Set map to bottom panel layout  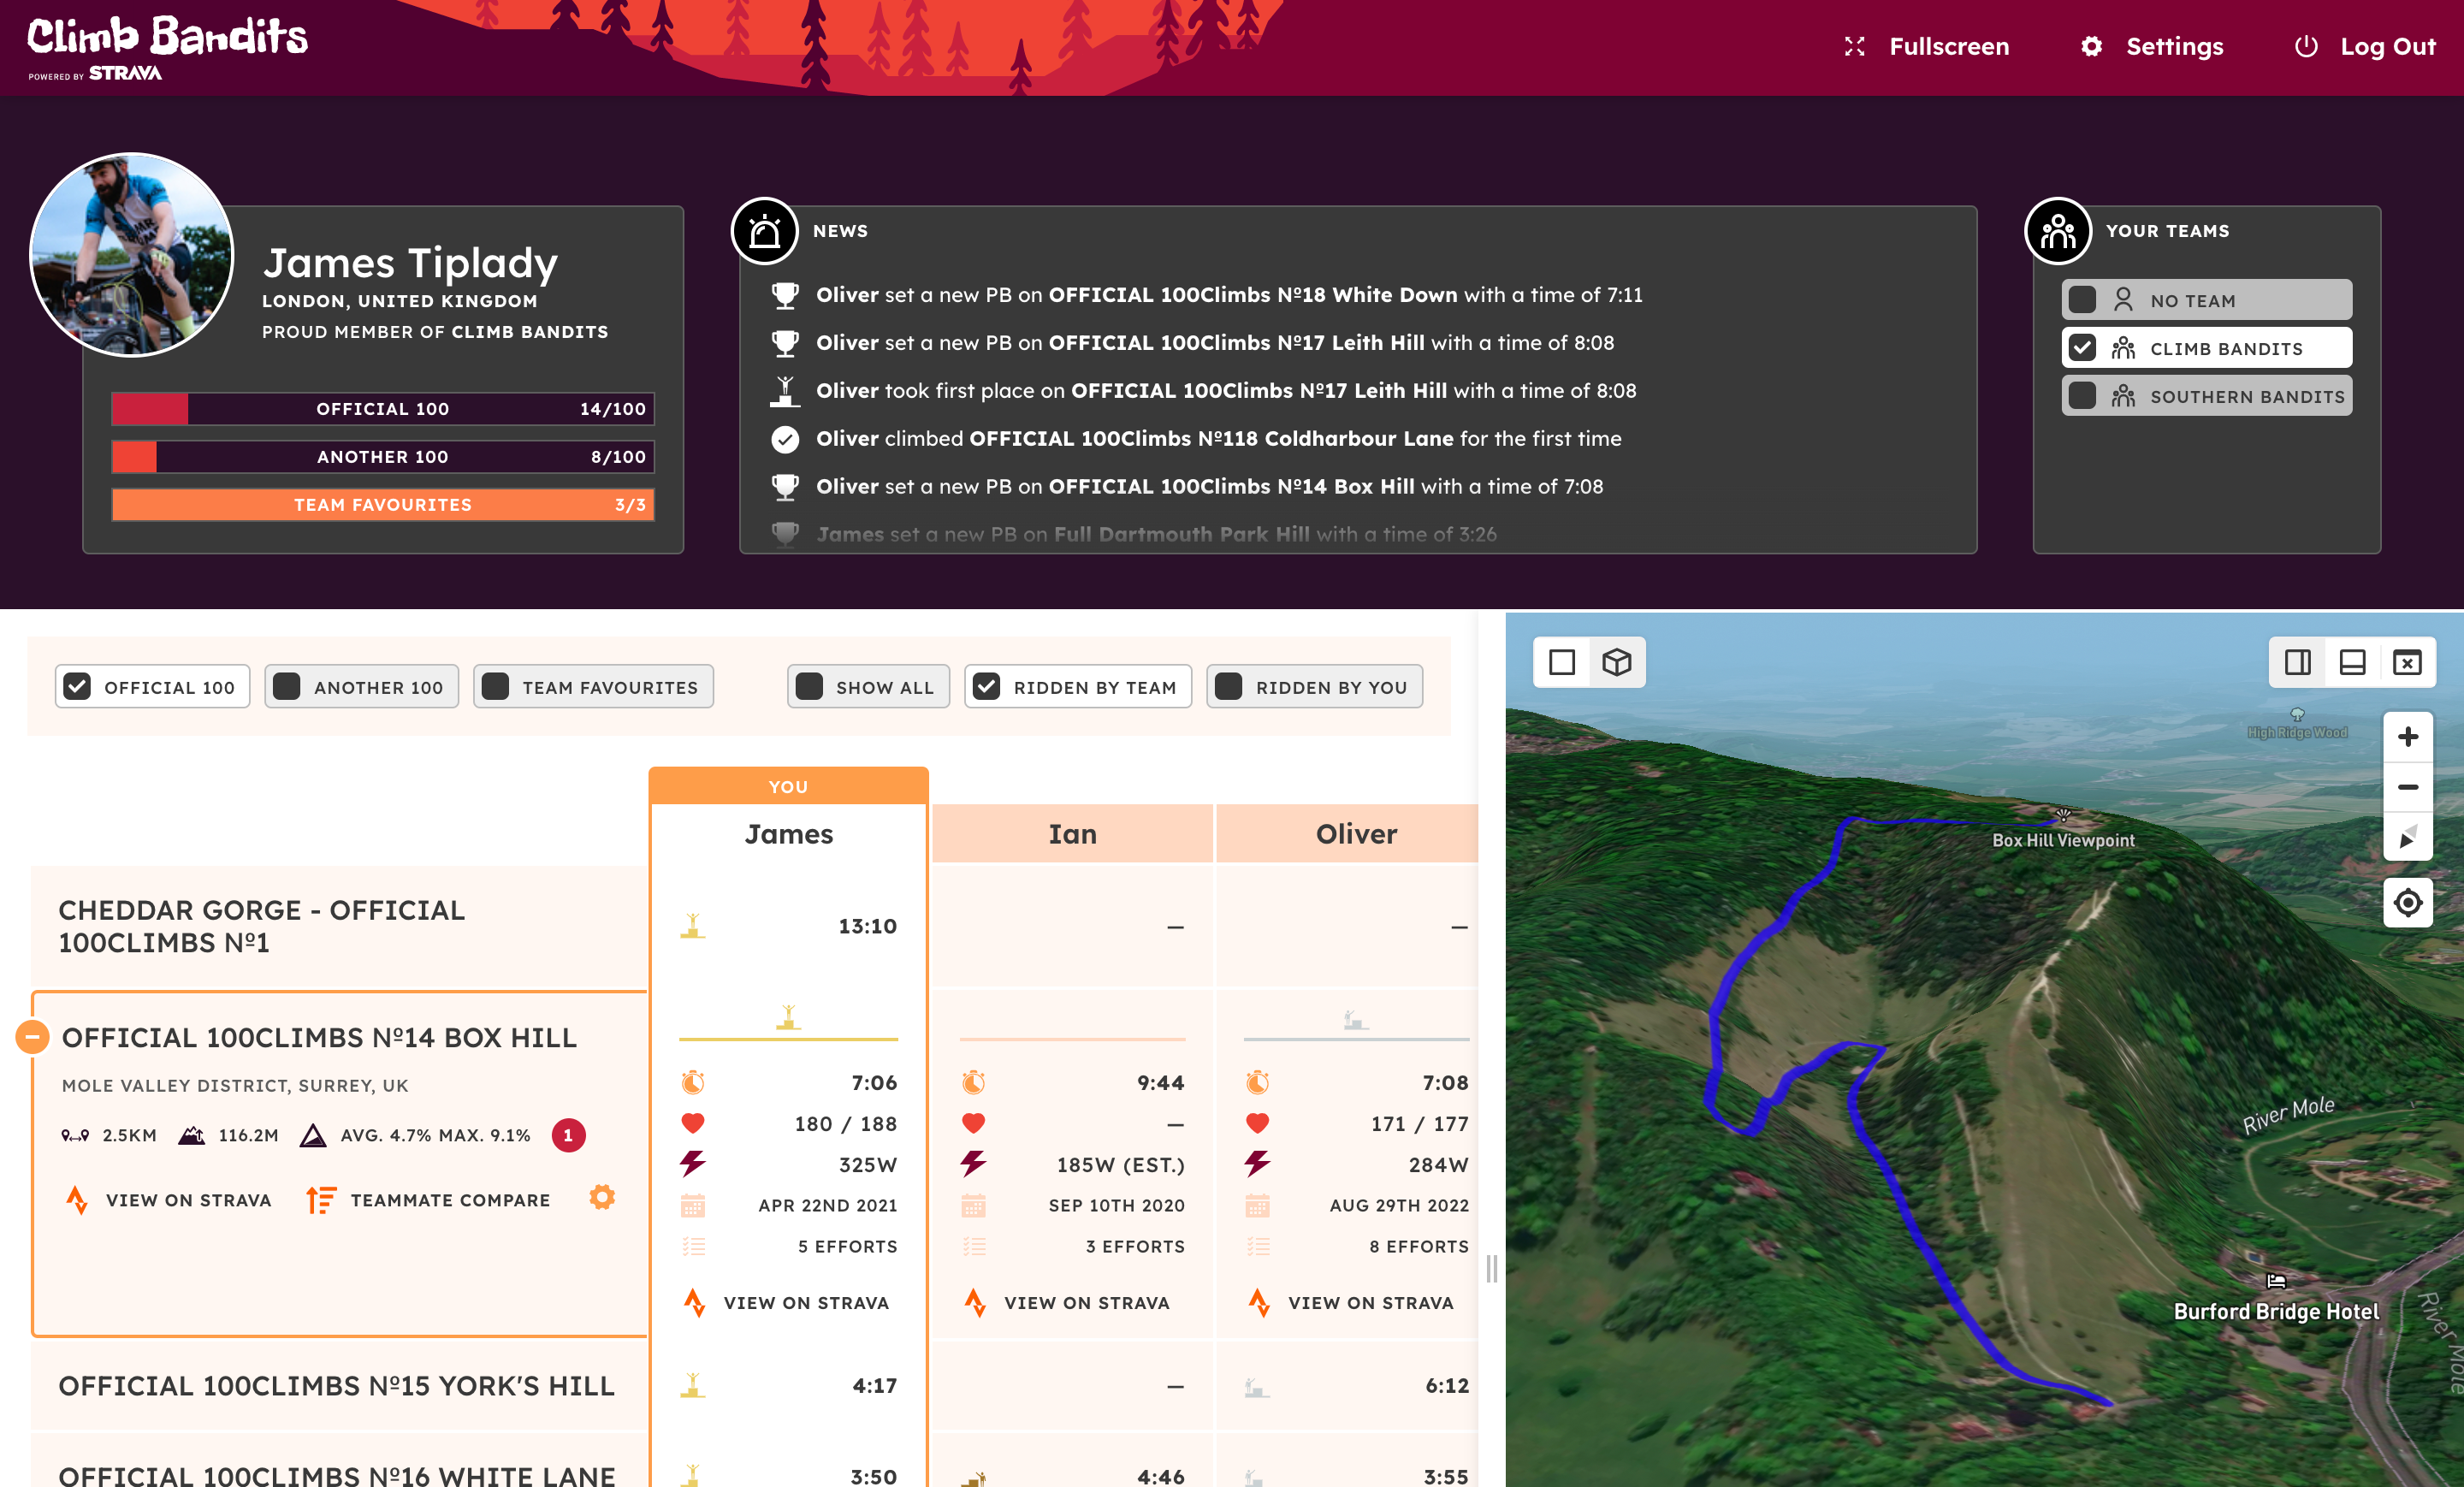[2352, 662]
